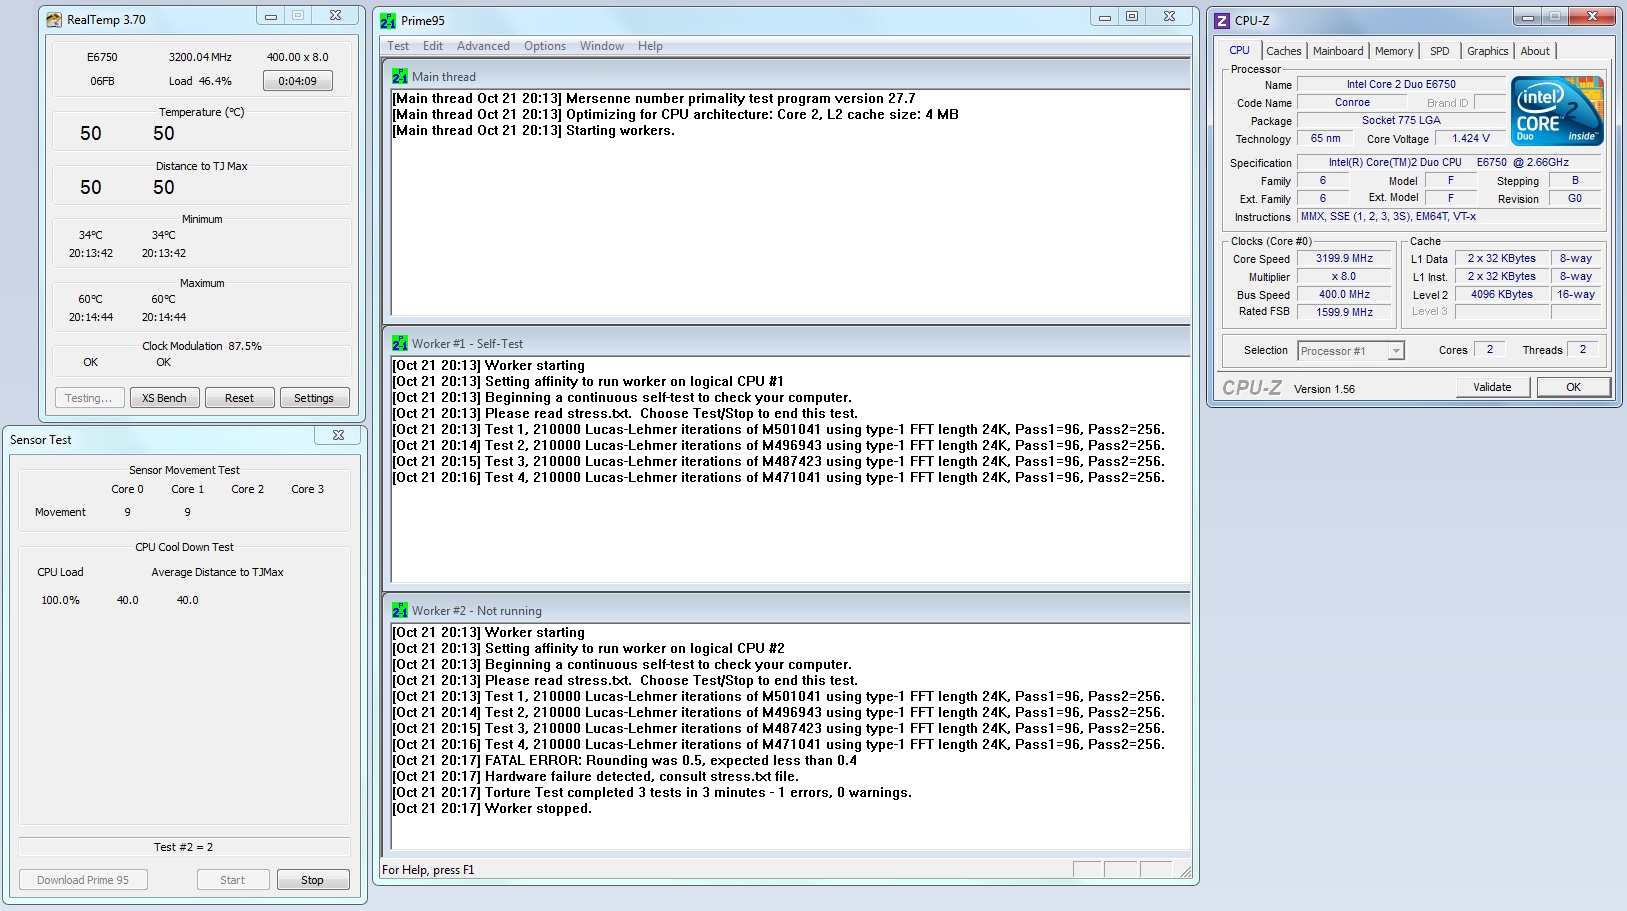
Task: Click the Main thread window icon
Action: tap(400, 76)
